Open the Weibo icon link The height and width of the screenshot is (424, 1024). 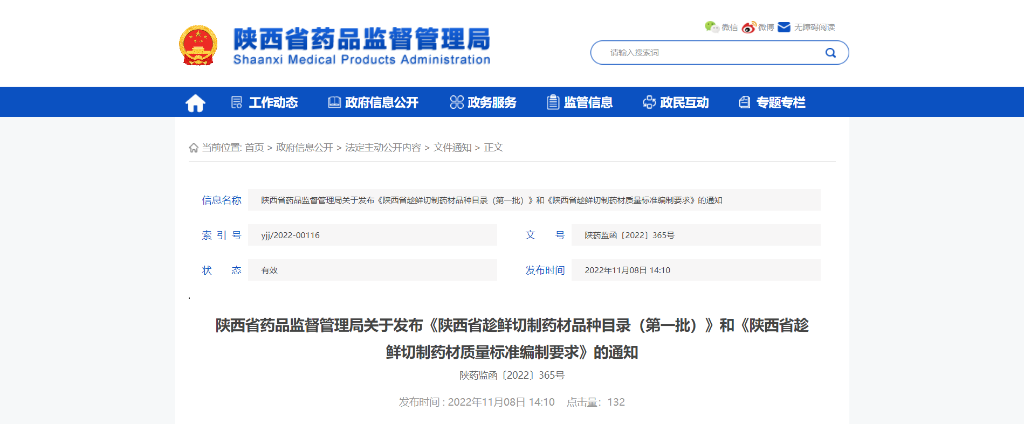pyautogui.click(x=750, y=27)
